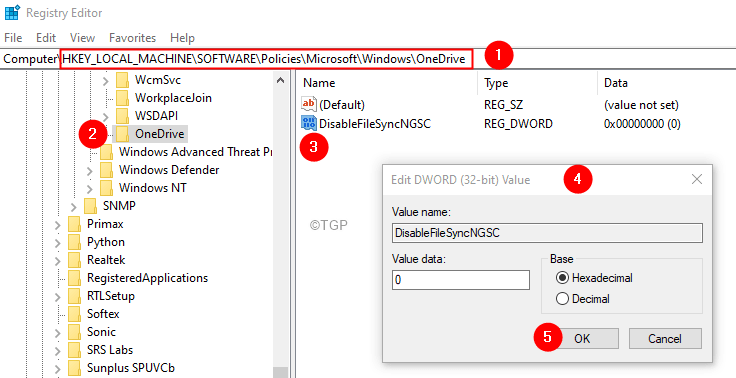The height and width of the screenshot is (378, 736).
Task: Close the Edit DWORD dialog with X
Action: pyautogui.click(x=697, y=179)
